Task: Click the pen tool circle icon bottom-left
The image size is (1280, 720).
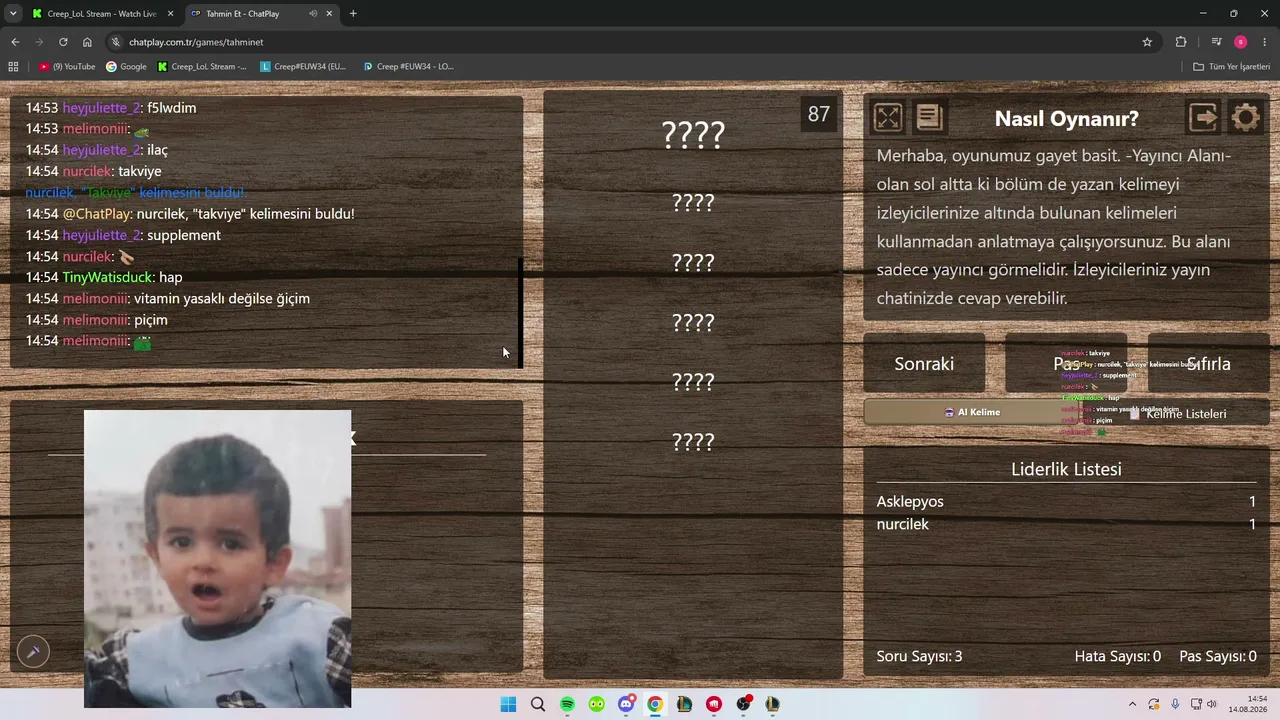Action: tap(33, 652)
